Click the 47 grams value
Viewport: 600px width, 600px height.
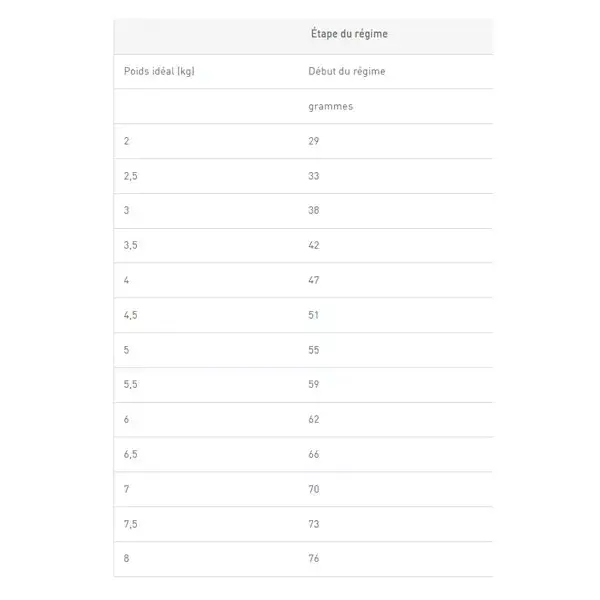(313, 280)
